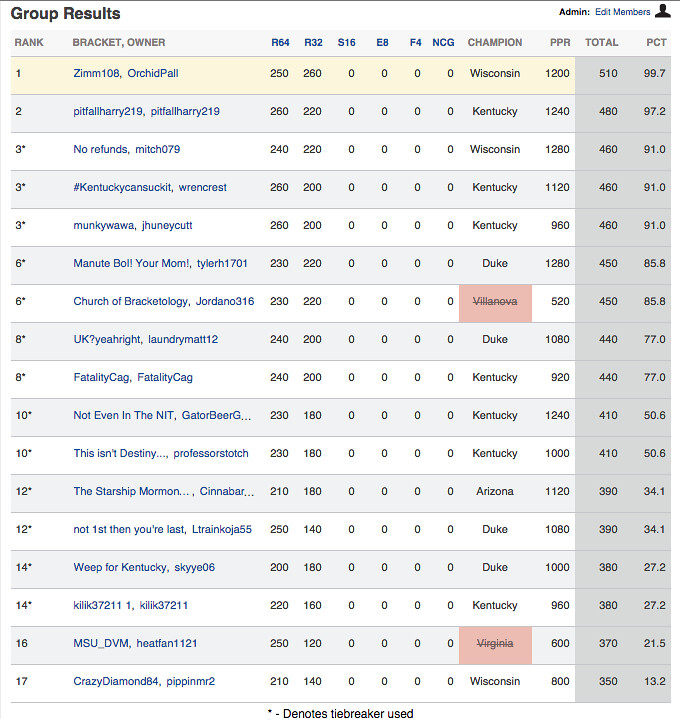Open the #Kentuckycansuckit bracket link
The image size is (680, 719).
pos(122,188)
